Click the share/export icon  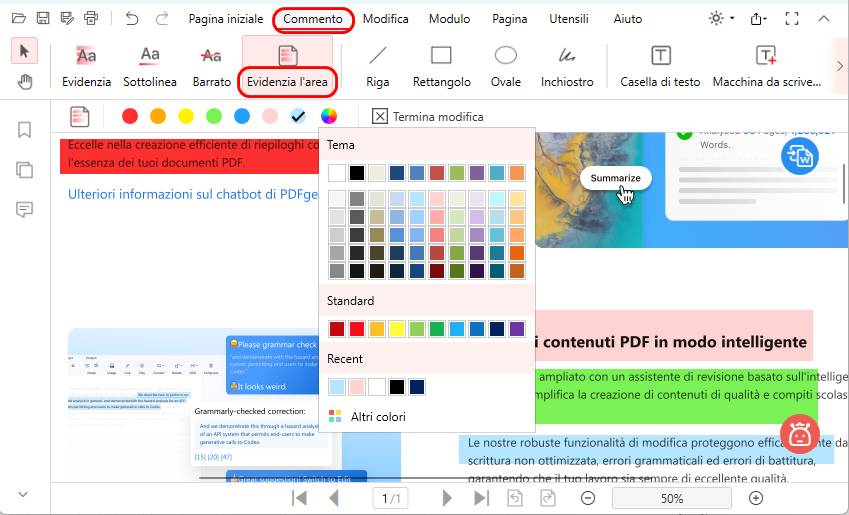coord(758,19)
